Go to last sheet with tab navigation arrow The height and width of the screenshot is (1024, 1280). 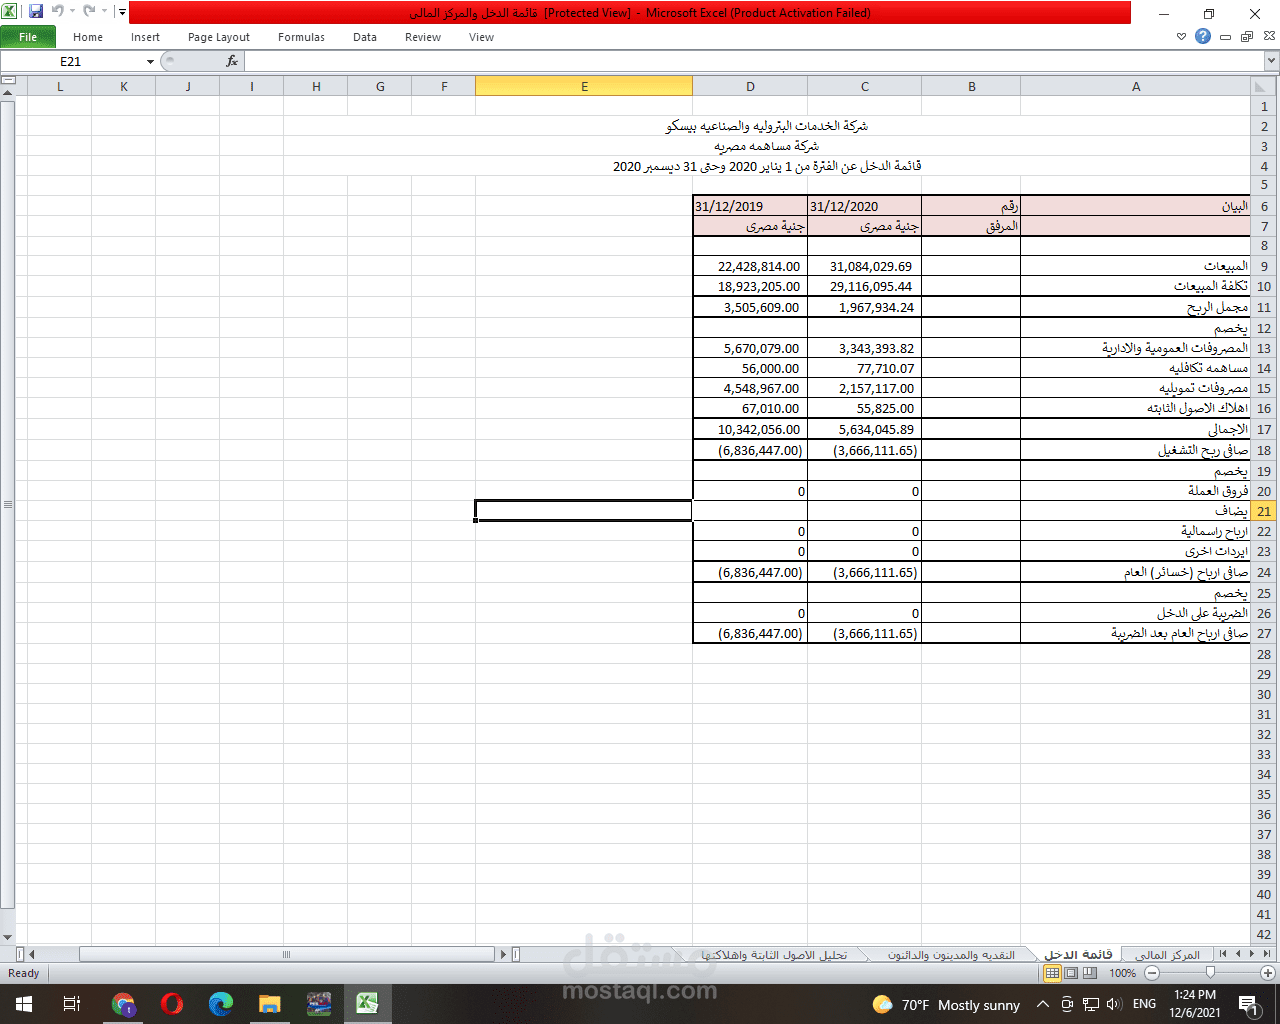point(1224,954)
